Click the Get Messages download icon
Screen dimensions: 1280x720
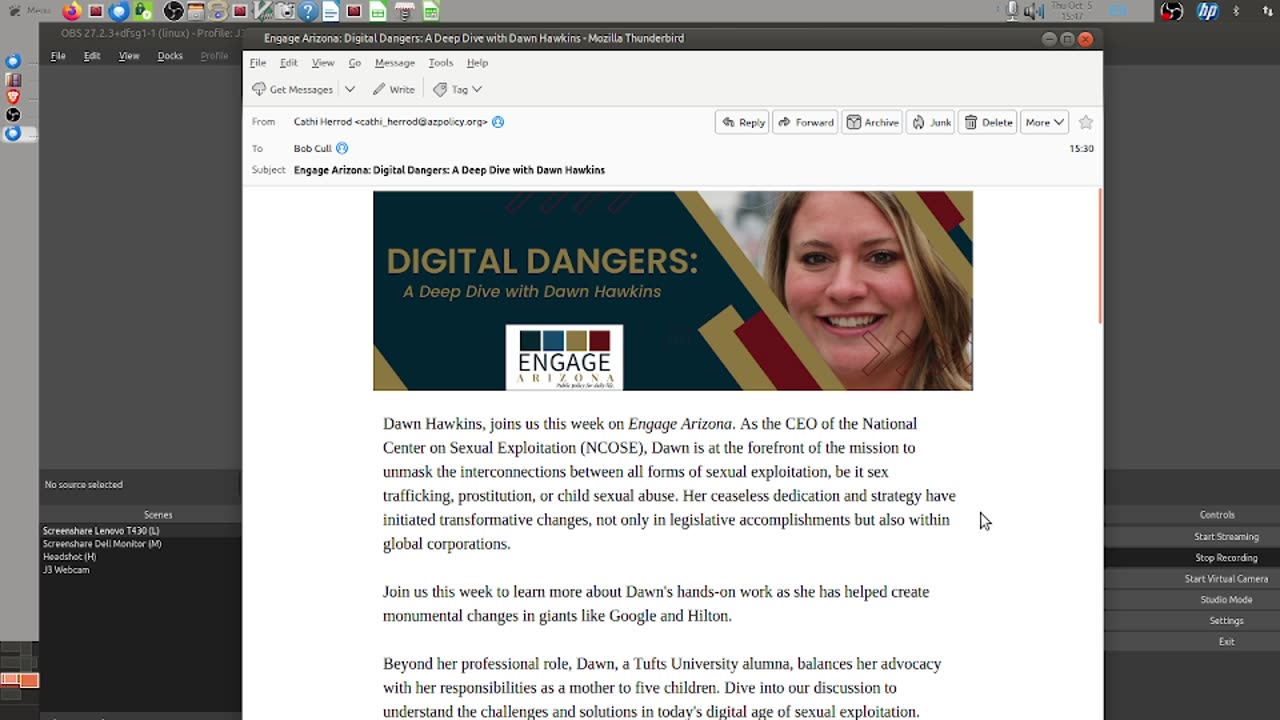259,89
